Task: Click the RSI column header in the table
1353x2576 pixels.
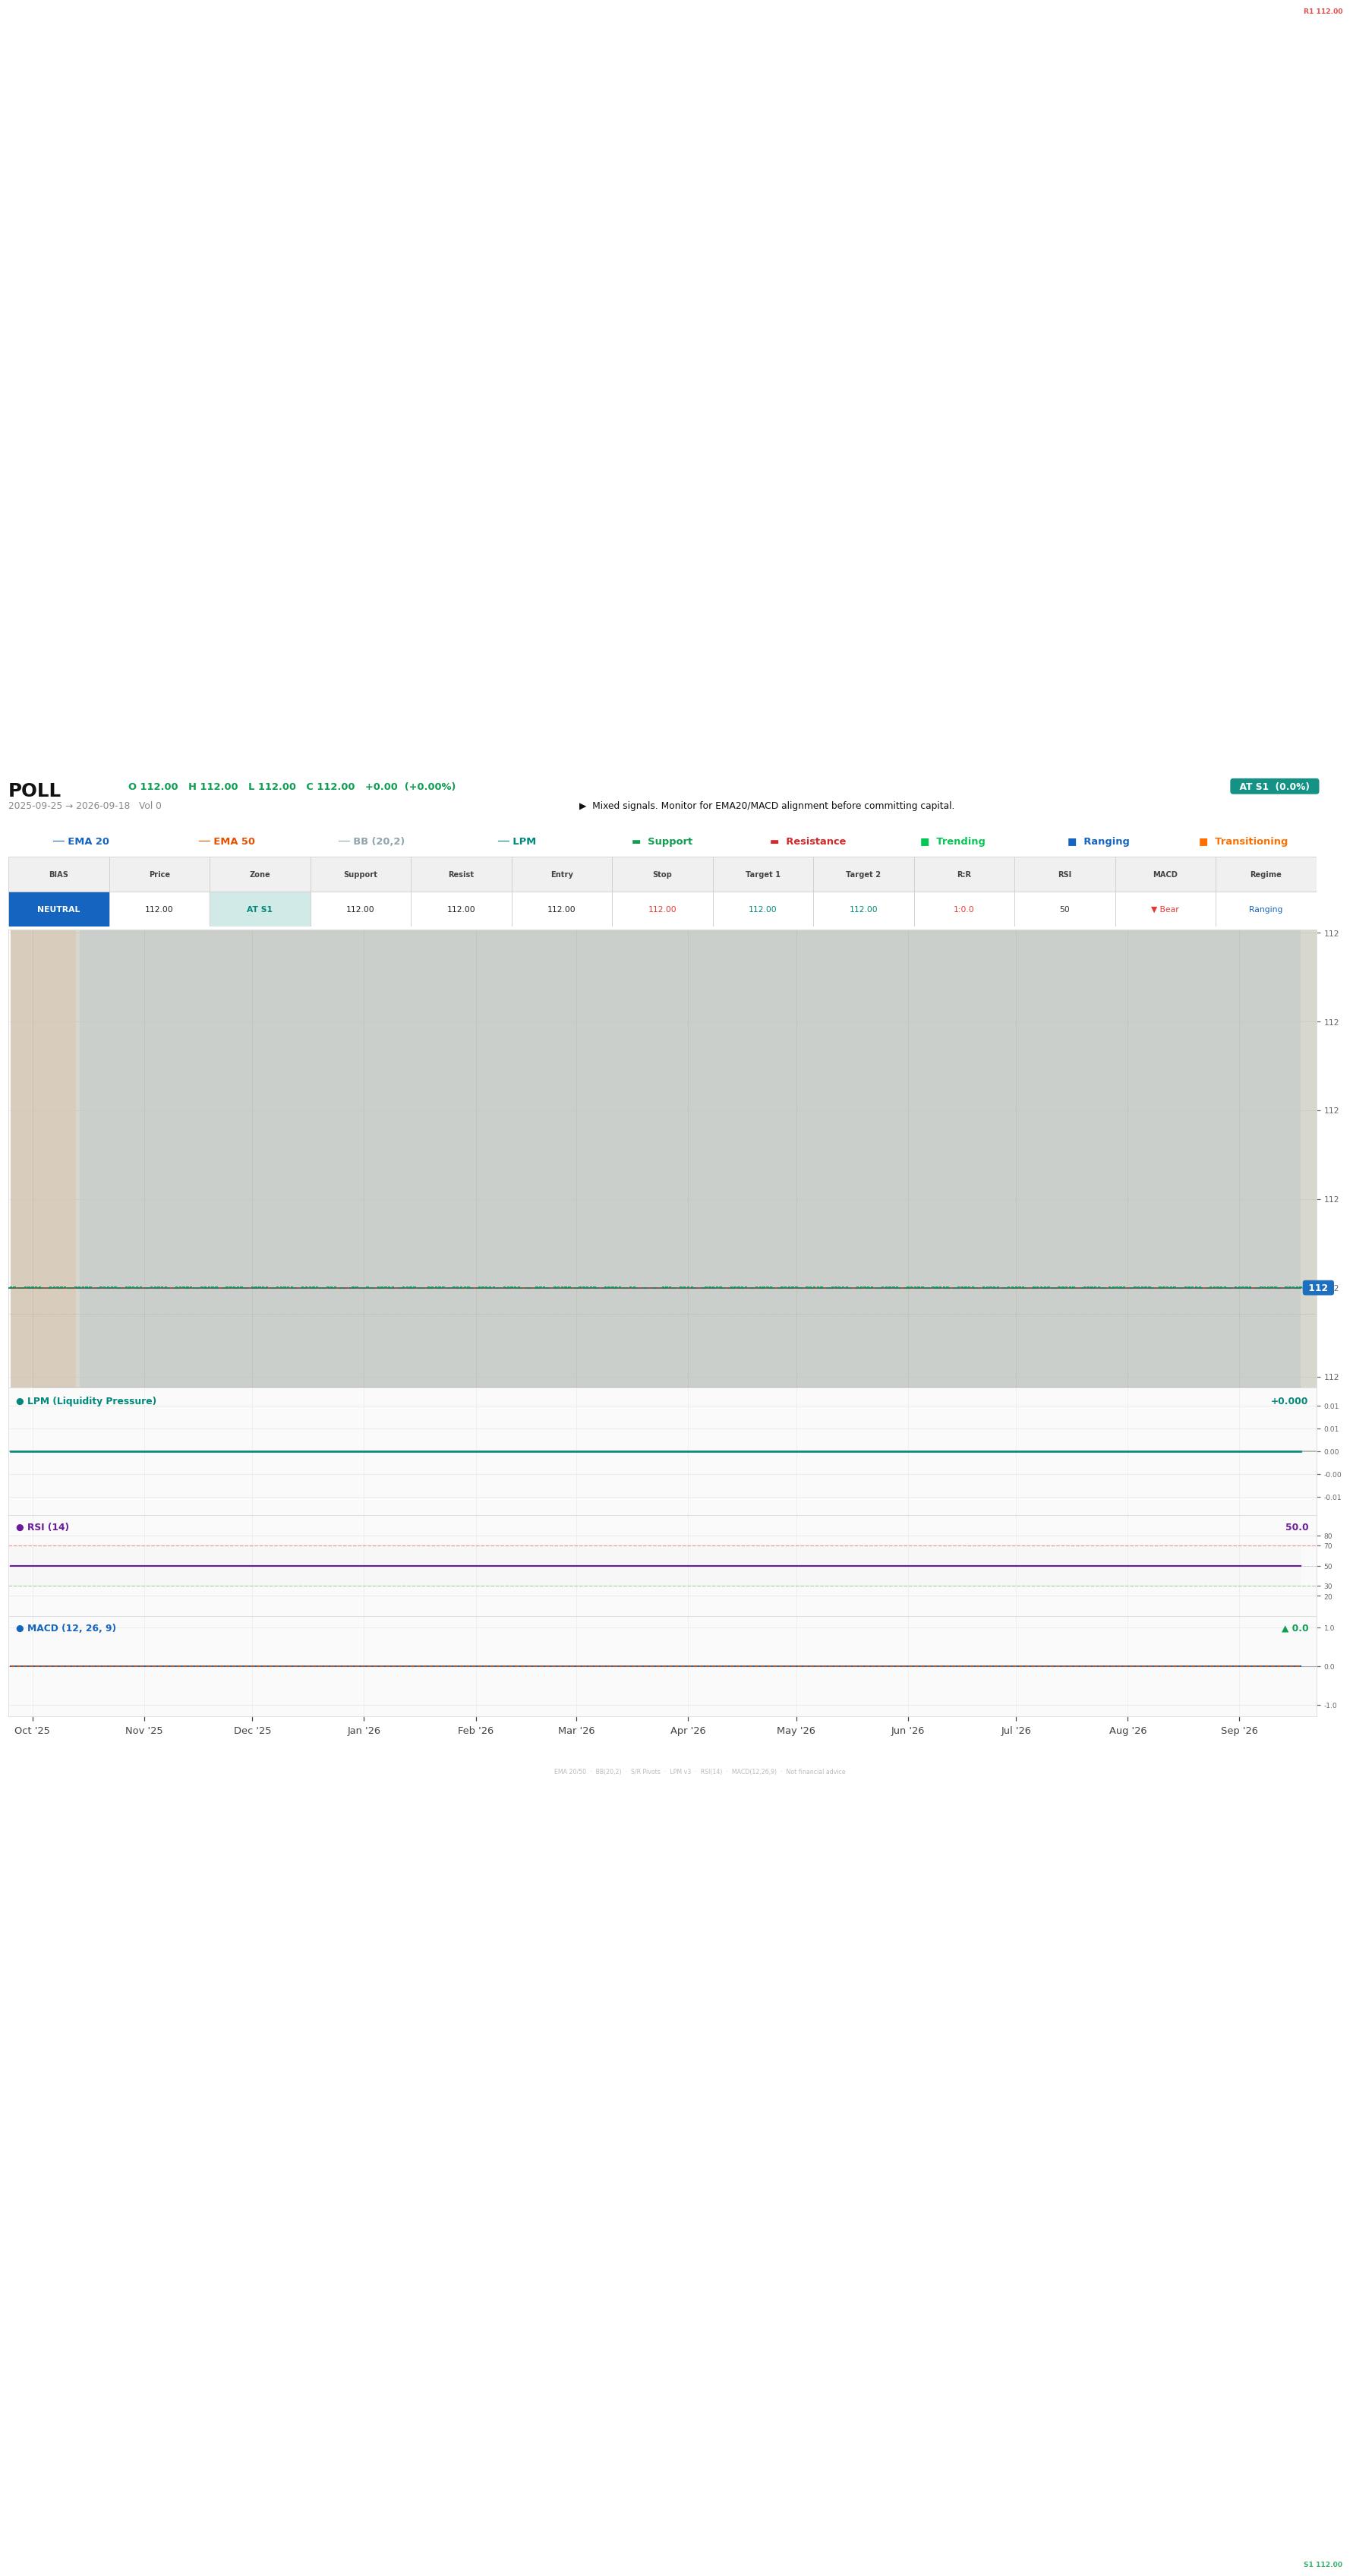Action: coord(1065,875)
